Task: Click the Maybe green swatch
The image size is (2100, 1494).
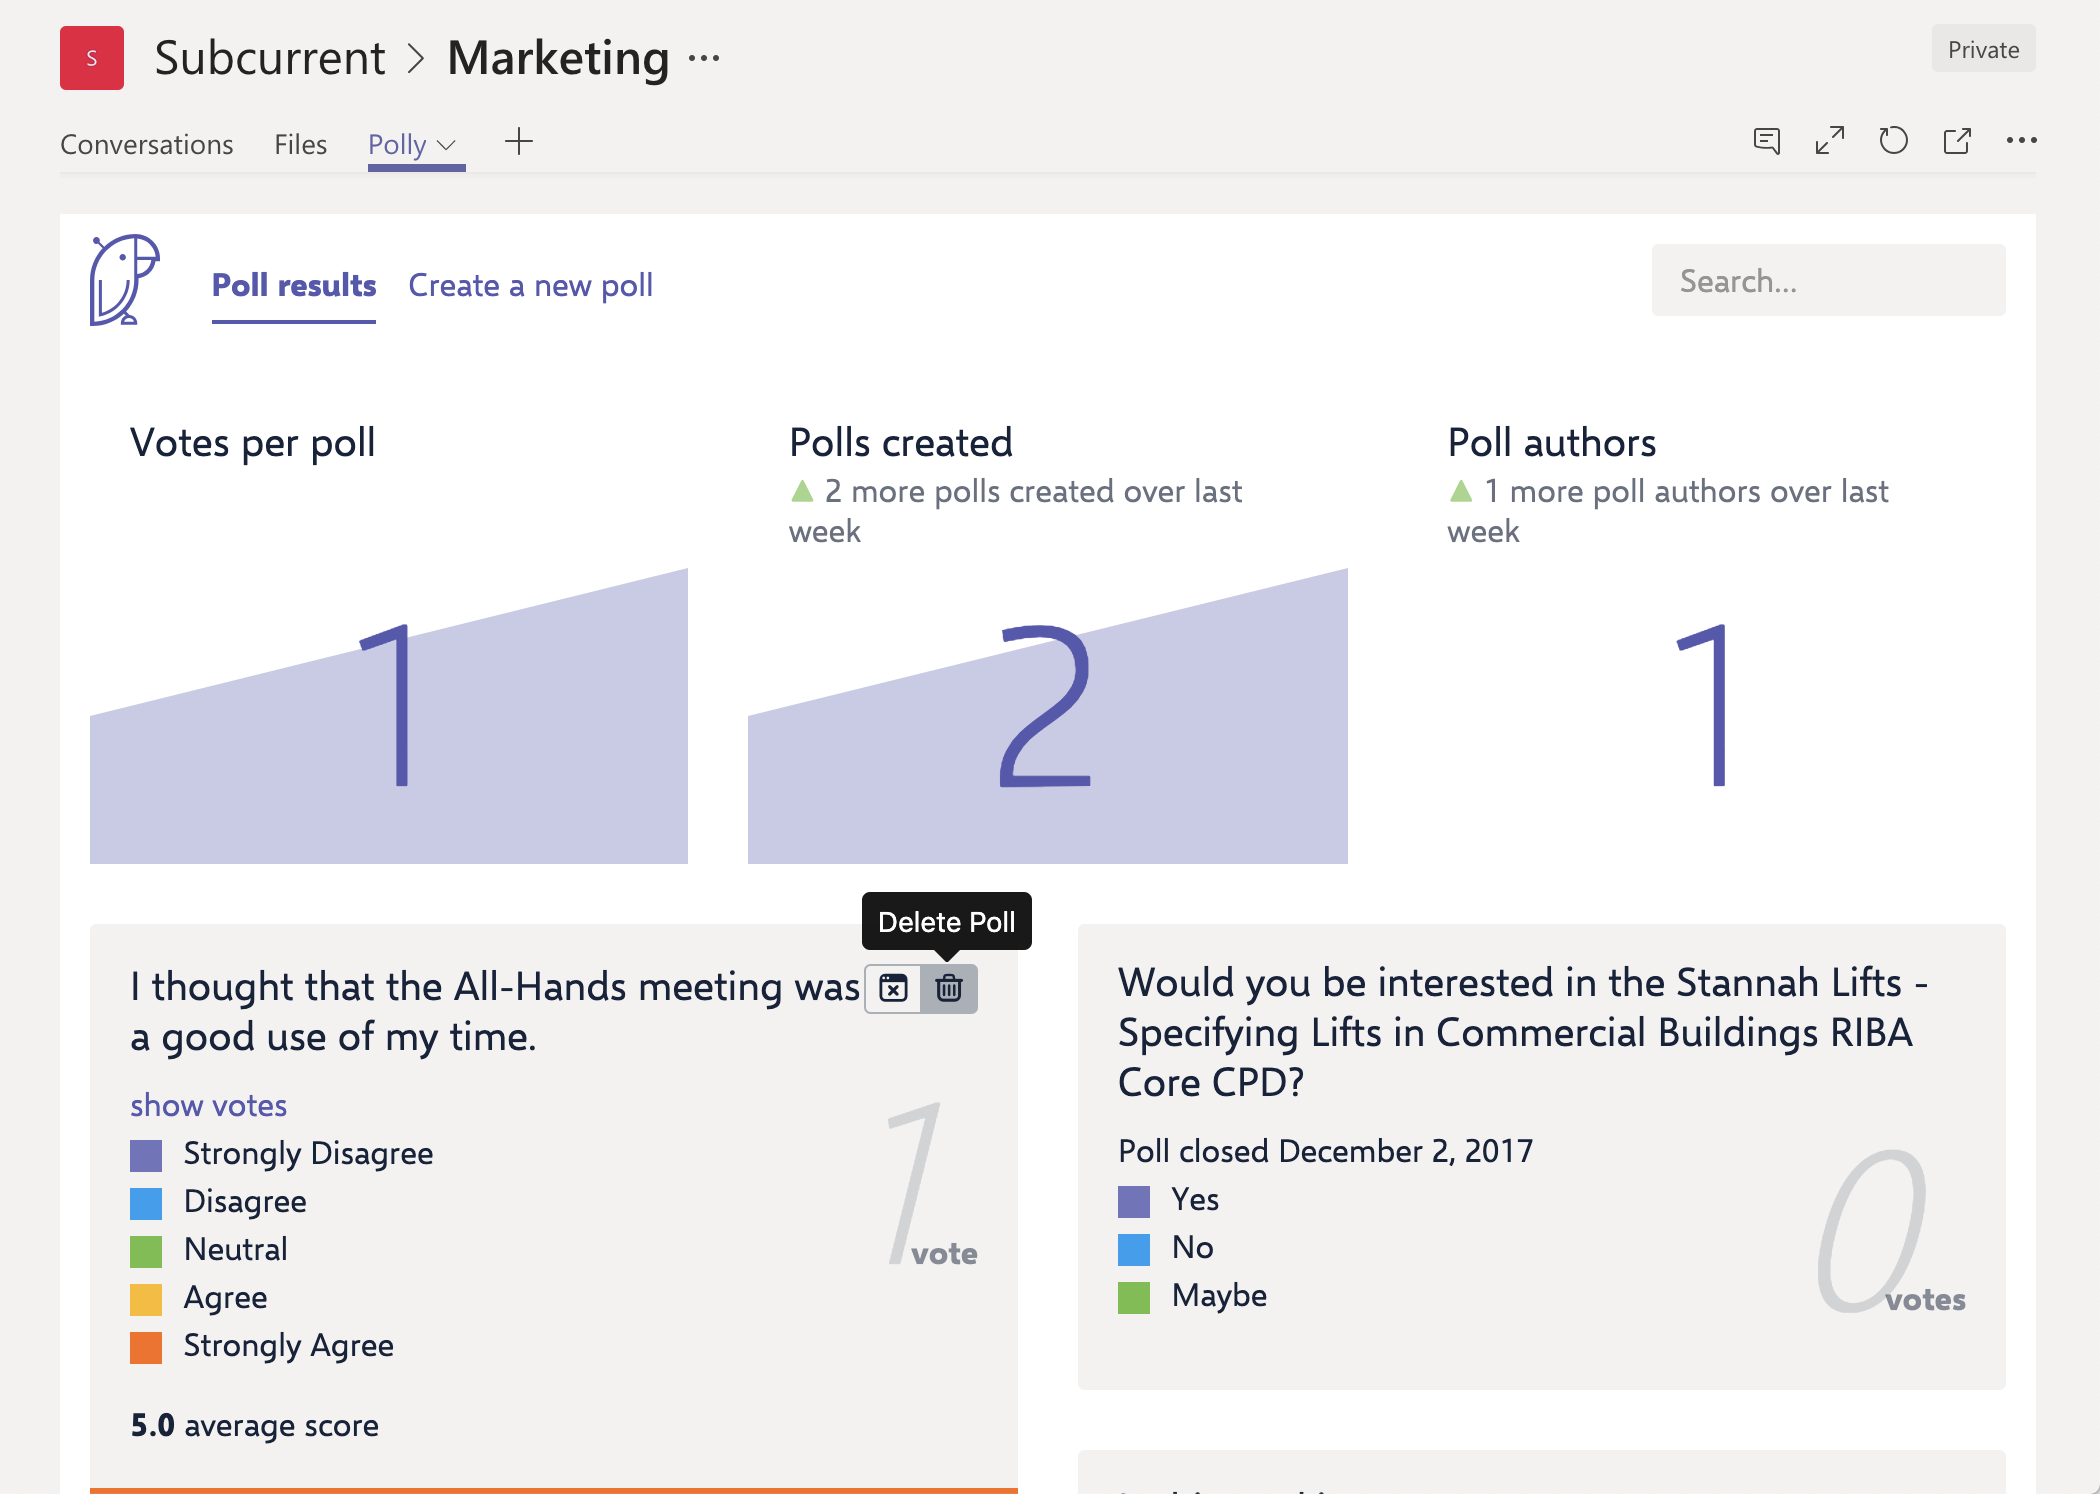Action: coord(1134,1297)
